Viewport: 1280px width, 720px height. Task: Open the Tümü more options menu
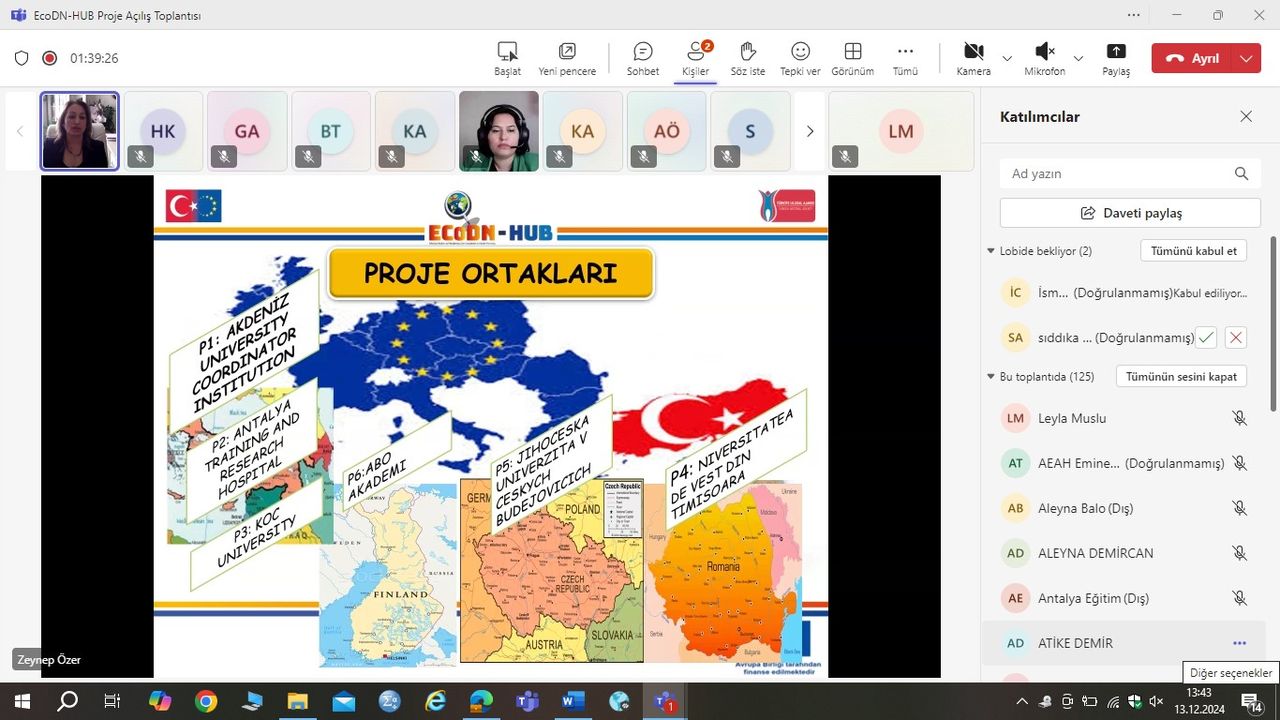click(905, 58)
